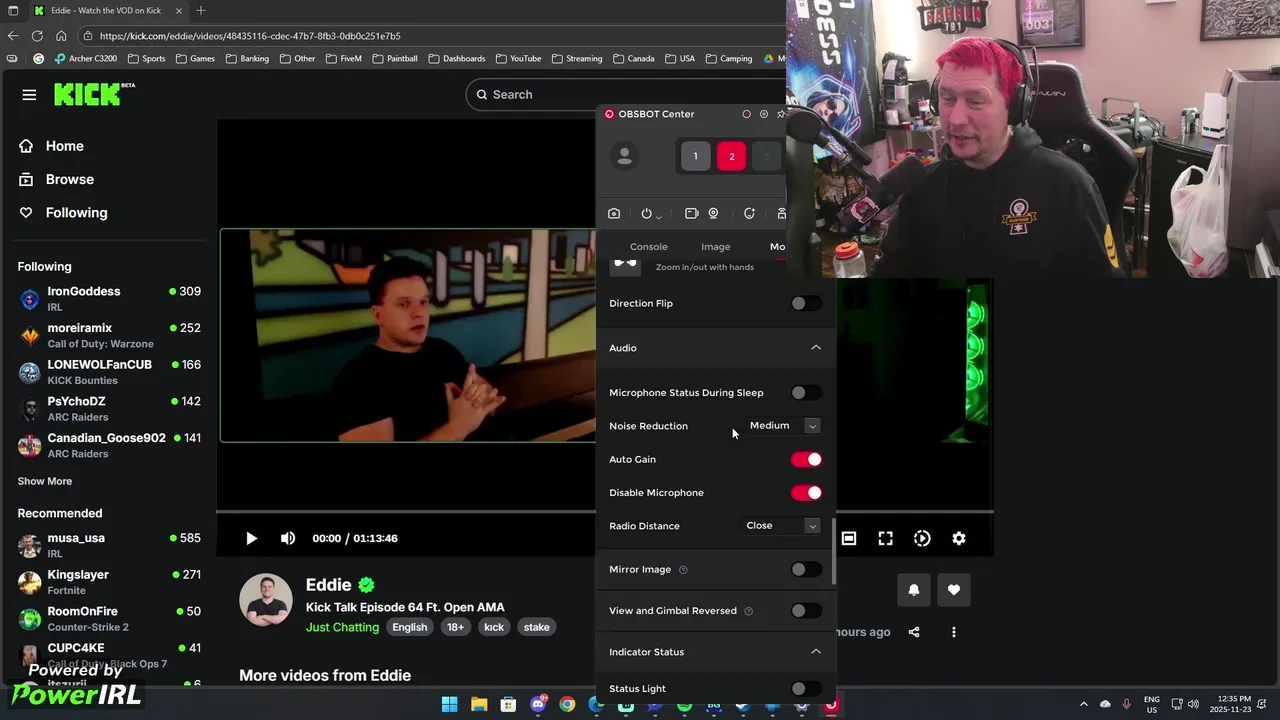1280x720 pixels.
Task: Click the OBSBOT video recording icon
Action: click(x=691, y=213)
